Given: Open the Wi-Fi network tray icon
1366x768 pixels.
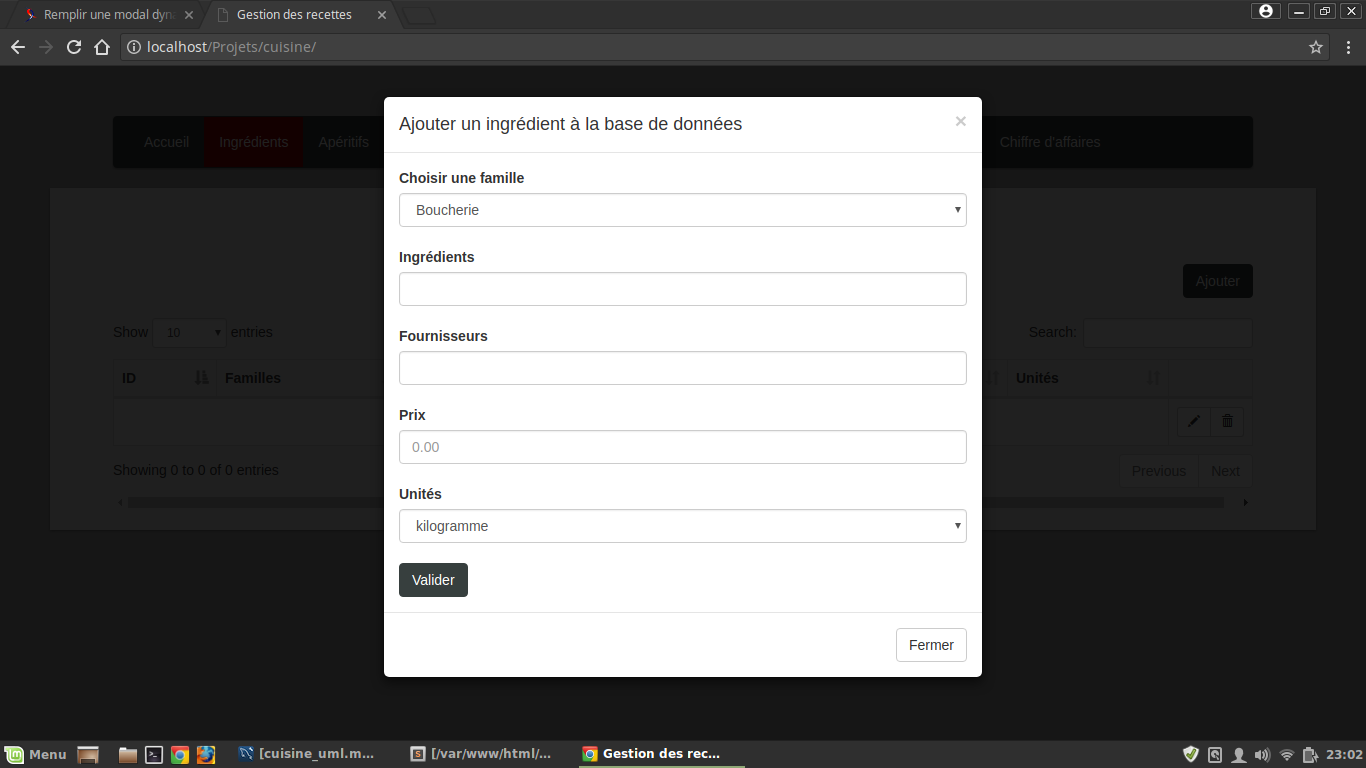Looking at the screenshot, I should [1287, 755].
